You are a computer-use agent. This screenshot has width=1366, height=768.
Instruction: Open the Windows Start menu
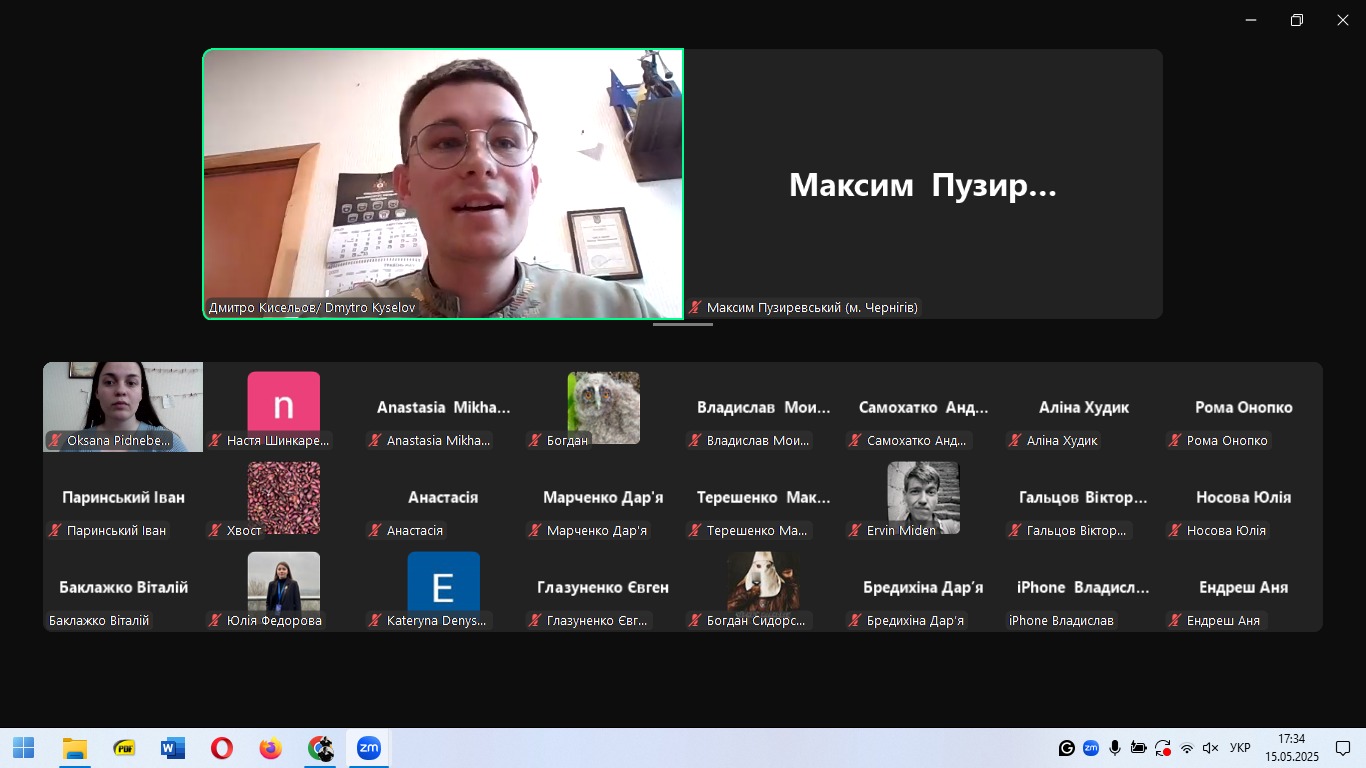click(x=23, y=748)
